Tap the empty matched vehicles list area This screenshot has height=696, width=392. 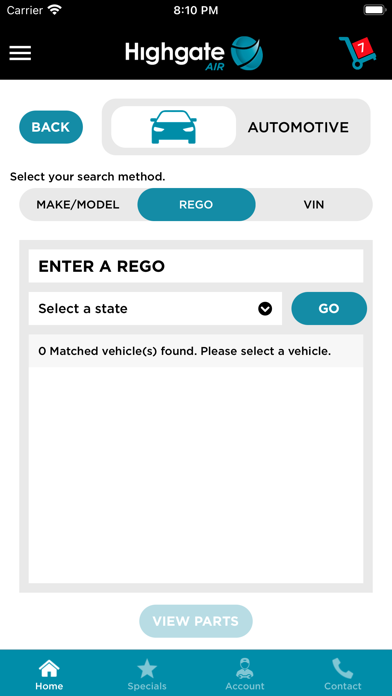pyautogui.click(x=196, y=475)
